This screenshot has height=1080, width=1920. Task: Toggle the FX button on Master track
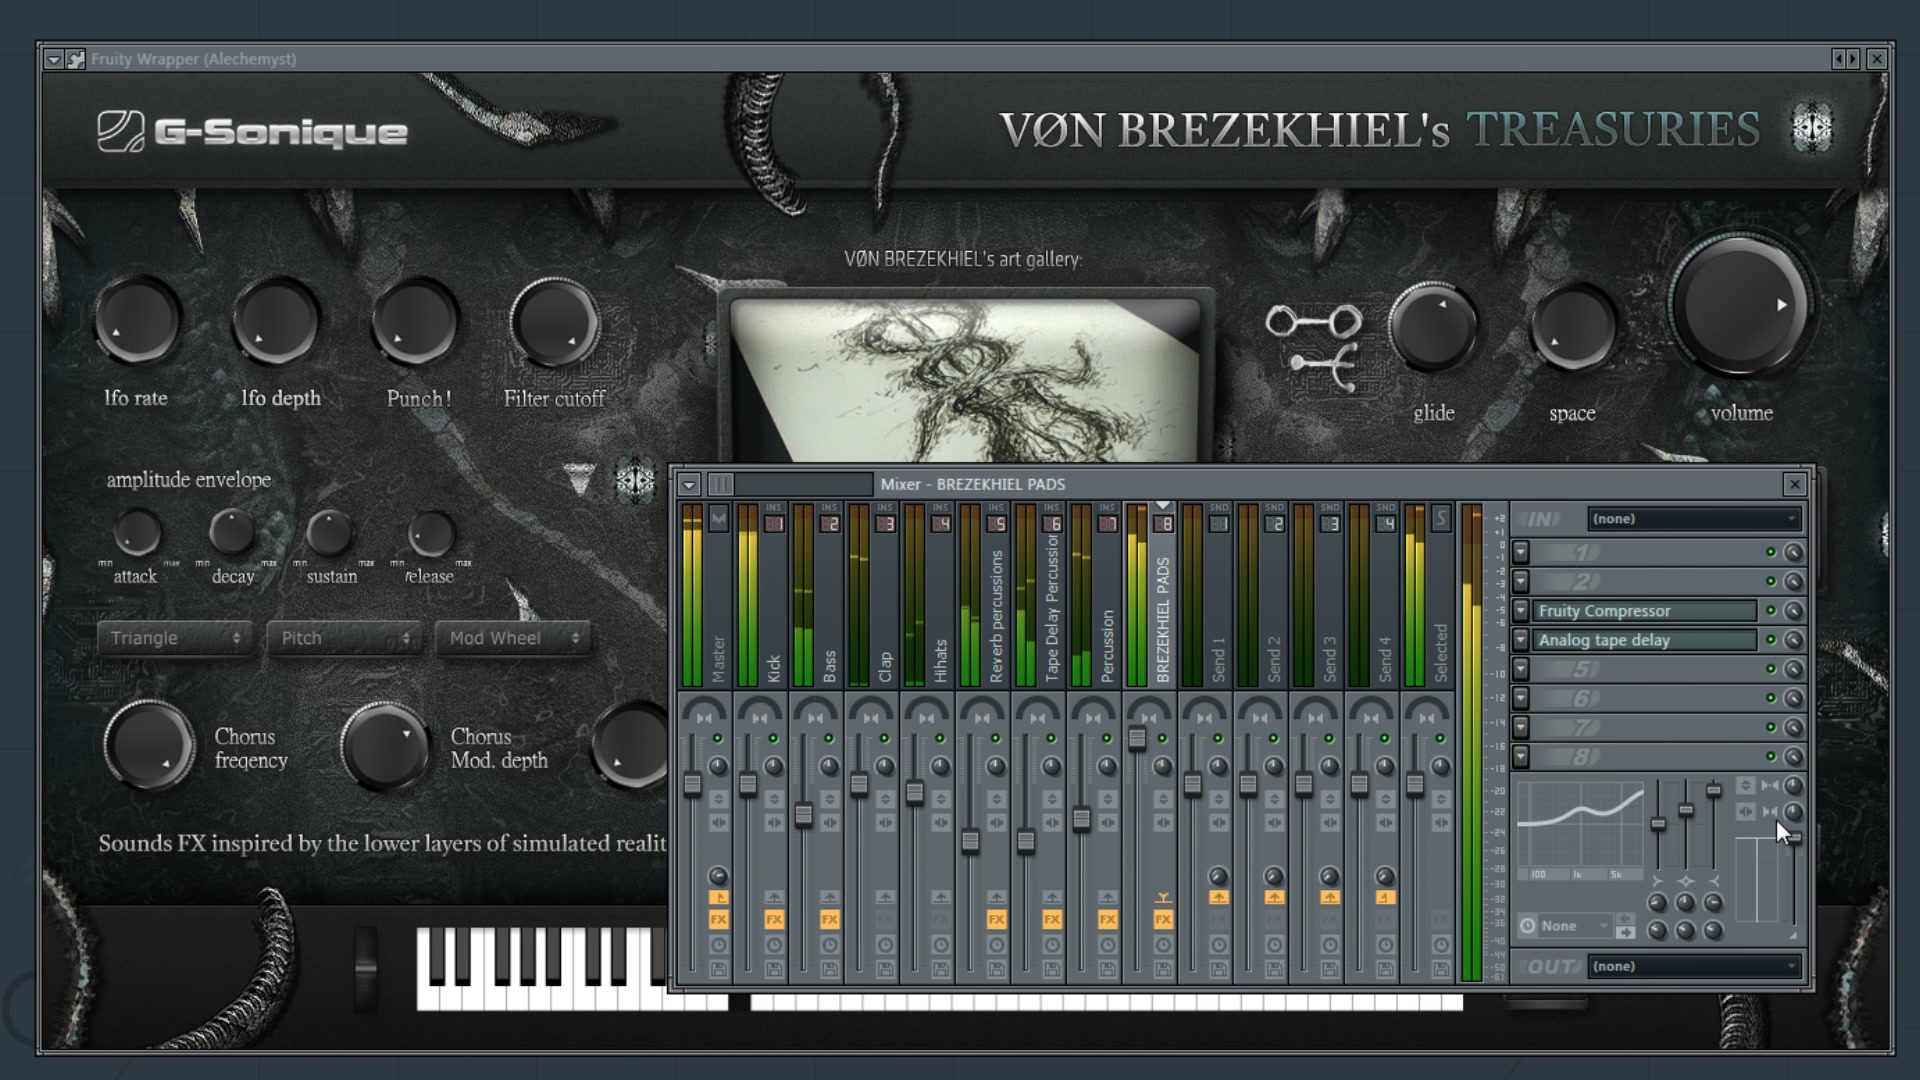(718, 919)
